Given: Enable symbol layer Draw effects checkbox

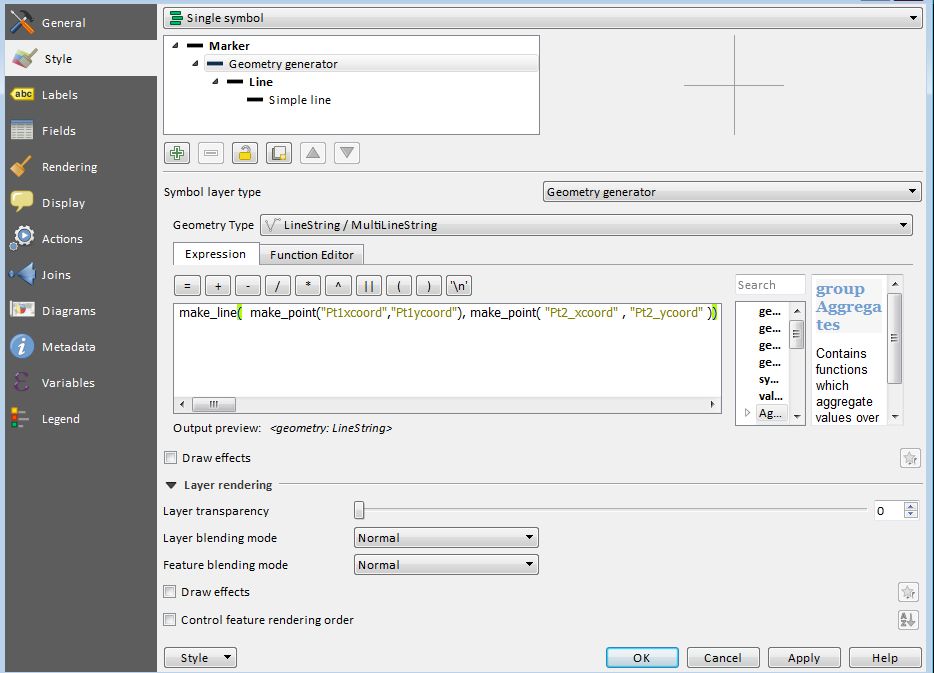Looking at the screenshot, I should pos(170,457).
